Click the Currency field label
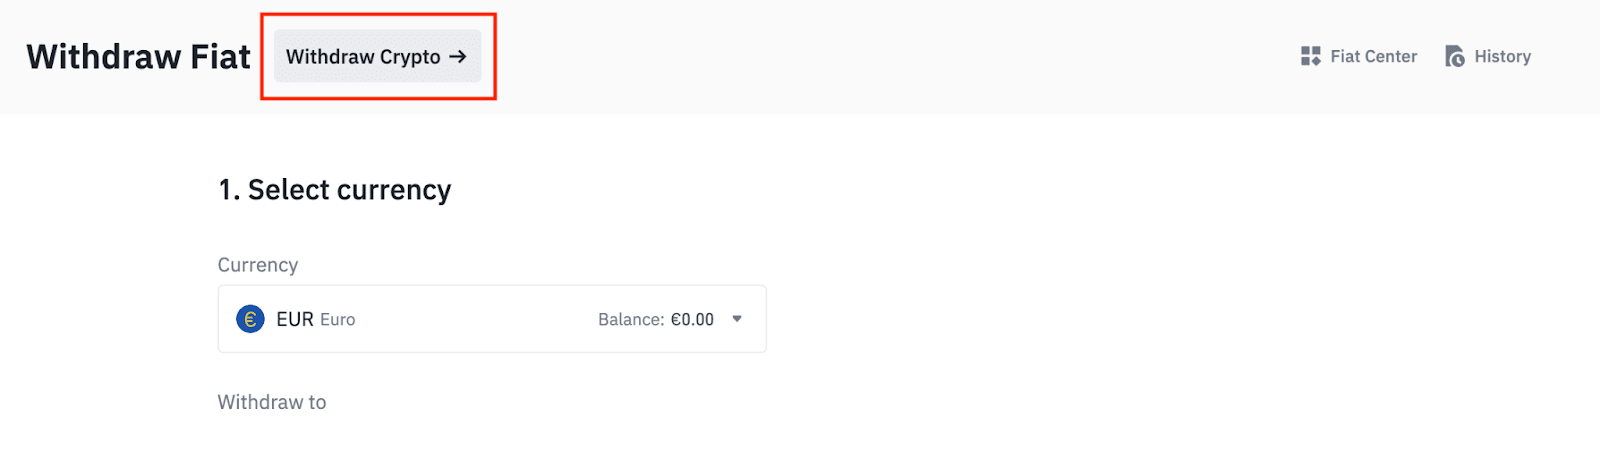This screenshot has height=473, width=1600. 258,265
